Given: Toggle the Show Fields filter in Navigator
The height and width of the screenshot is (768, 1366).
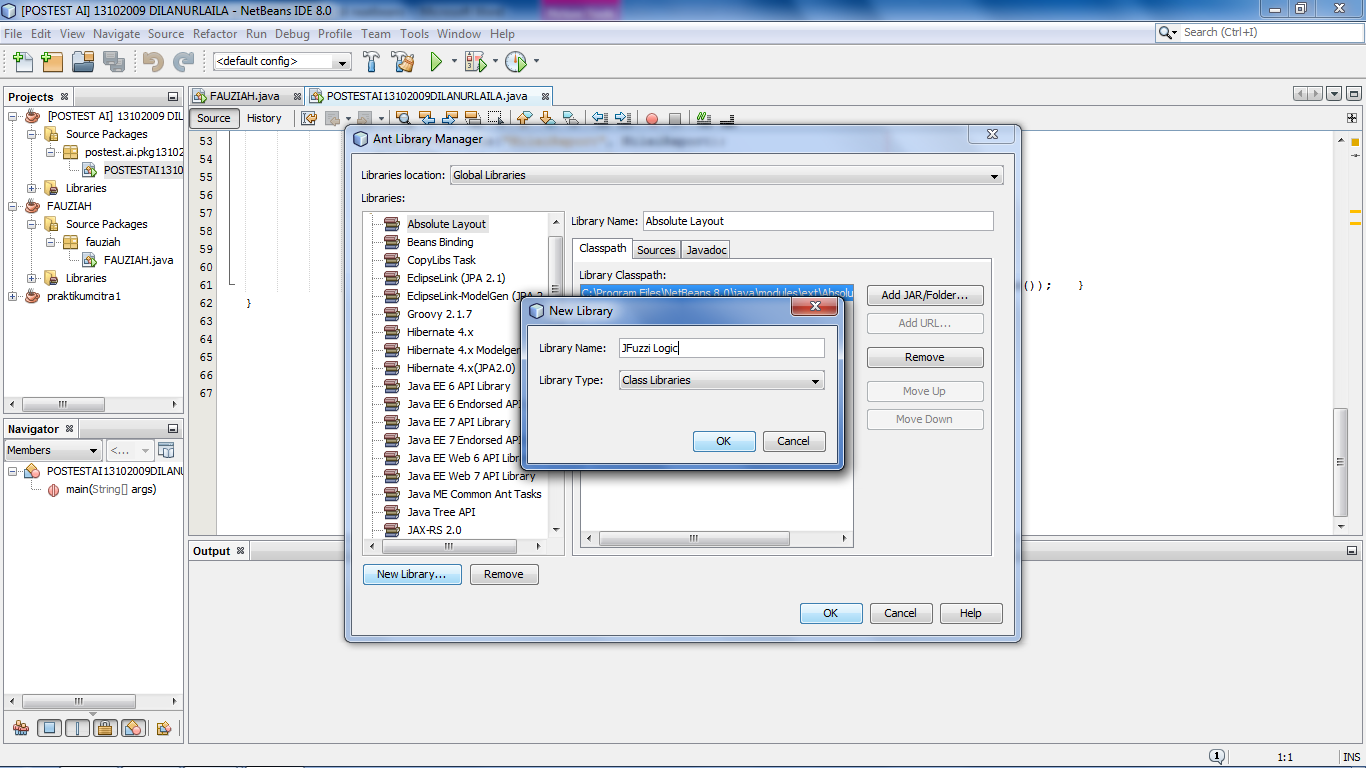Looking at the screenshot, I should (50, 728).
